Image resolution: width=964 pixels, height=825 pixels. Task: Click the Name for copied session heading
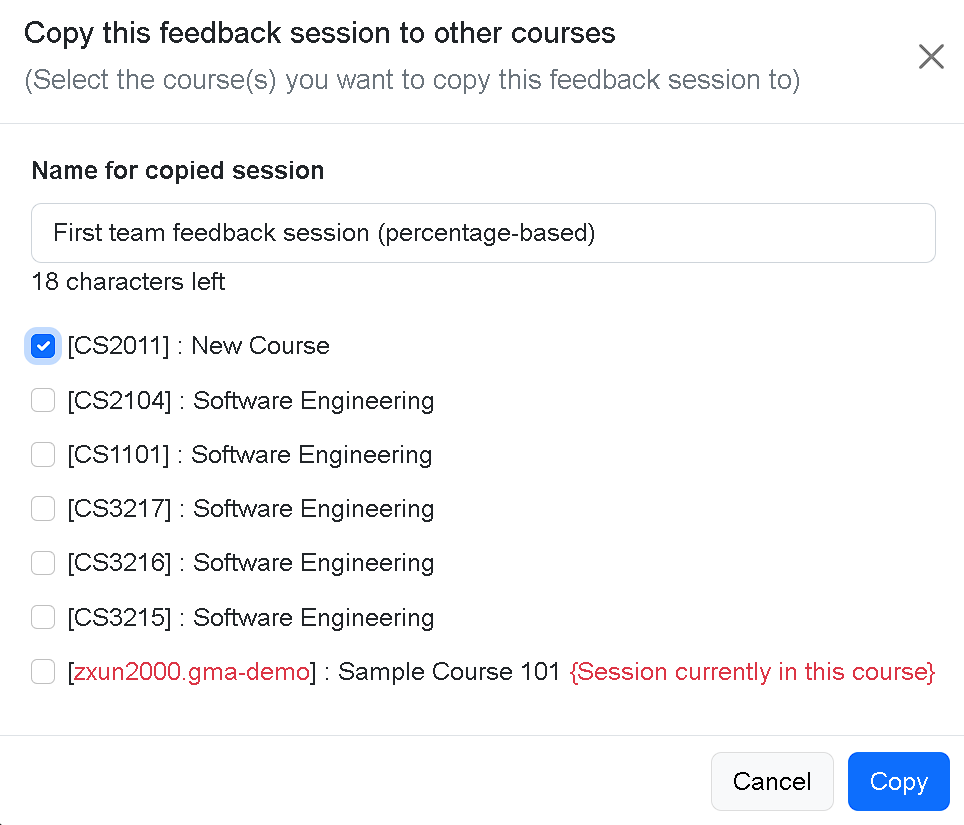pyautogui.click(x=177, y=170)
